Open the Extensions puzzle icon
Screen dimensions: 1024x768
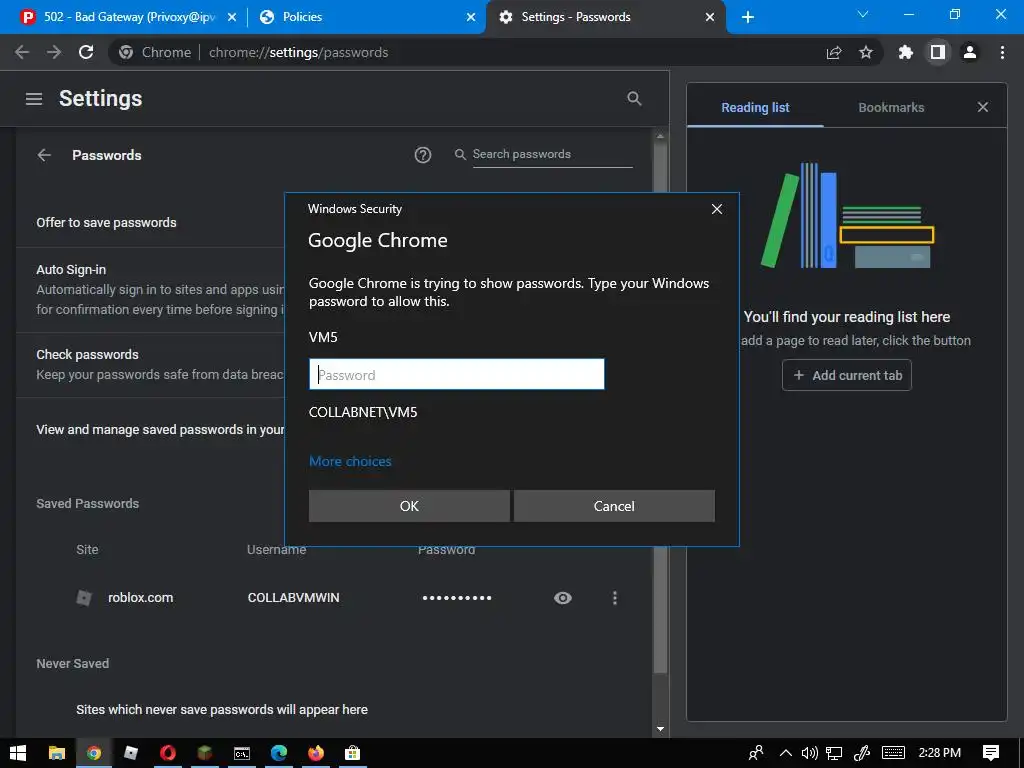coord(906,52)
